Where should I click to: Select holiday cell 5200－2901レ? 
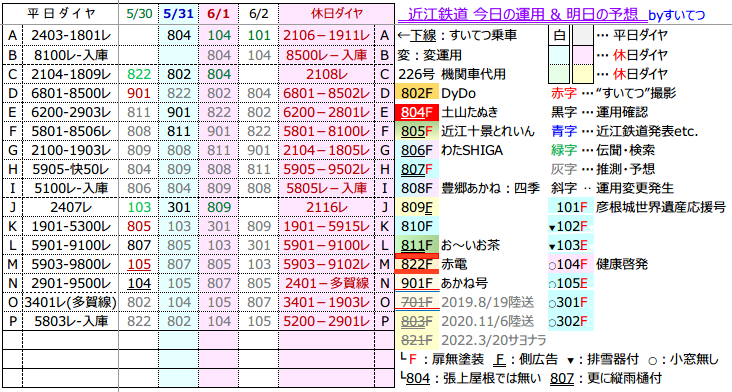point(327,322)
